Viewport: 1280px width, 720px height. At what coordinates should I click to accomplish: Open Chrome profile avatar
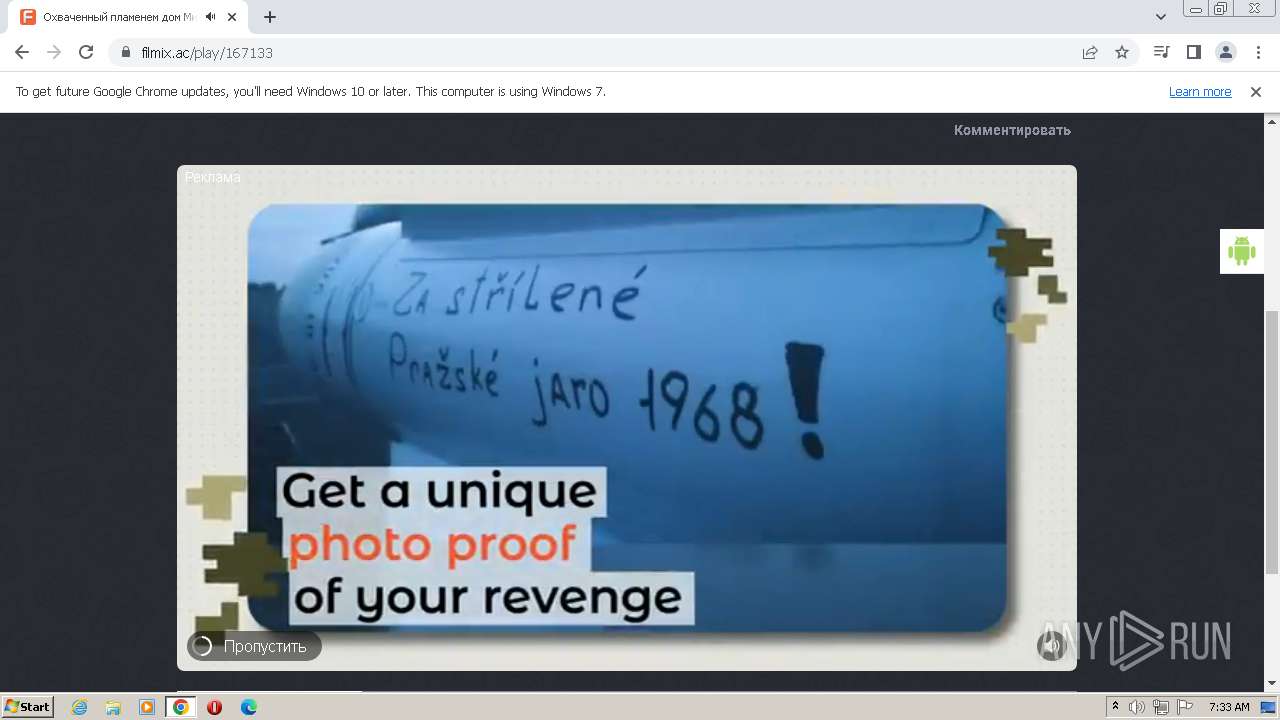[x=1225, y=52]
